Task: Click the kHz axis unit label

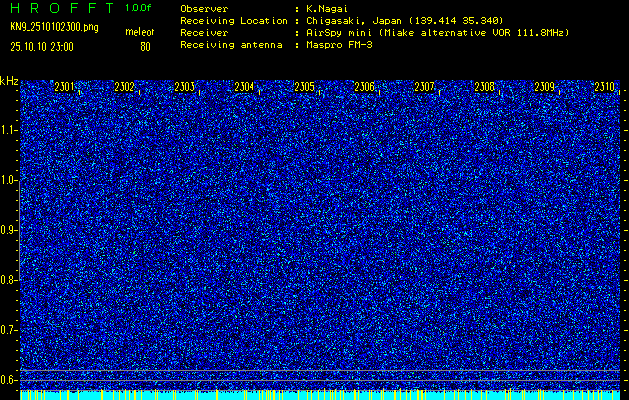Action: (x=9, y=81)
